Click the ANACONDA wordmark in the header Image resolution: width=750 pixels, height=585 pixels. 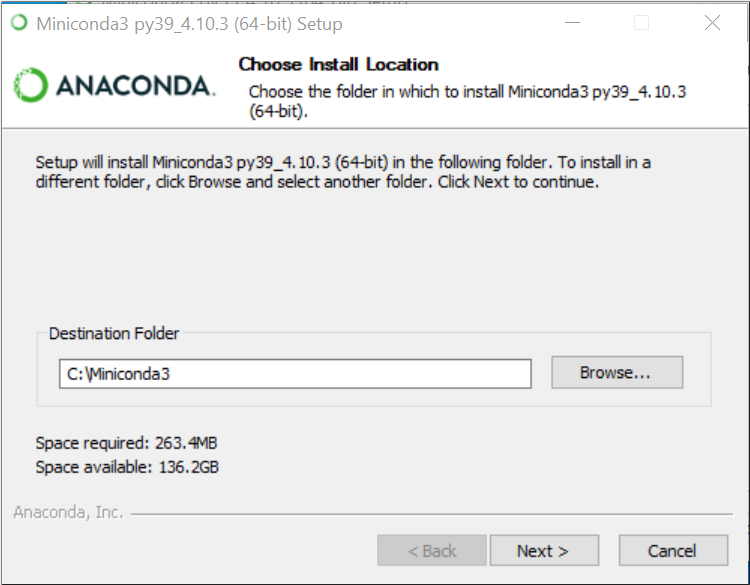point(136,86)
